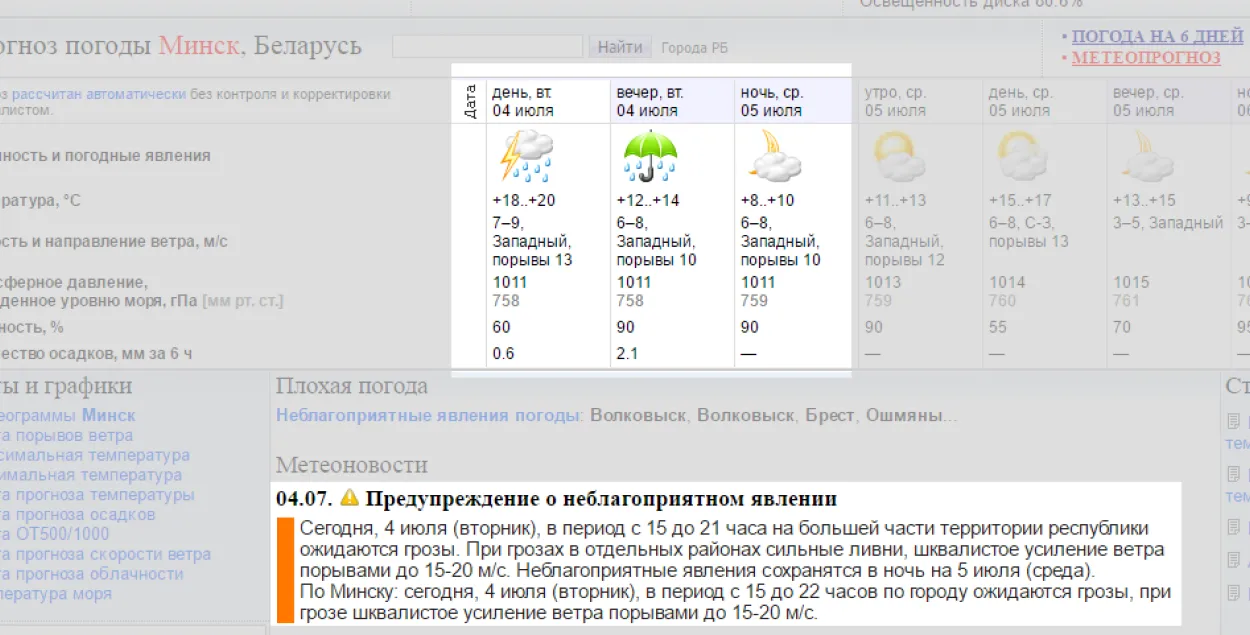1250x635 pixels.
Task: Click the Wednesday daytime partly cloudy icon
Action: point(1022,156)
